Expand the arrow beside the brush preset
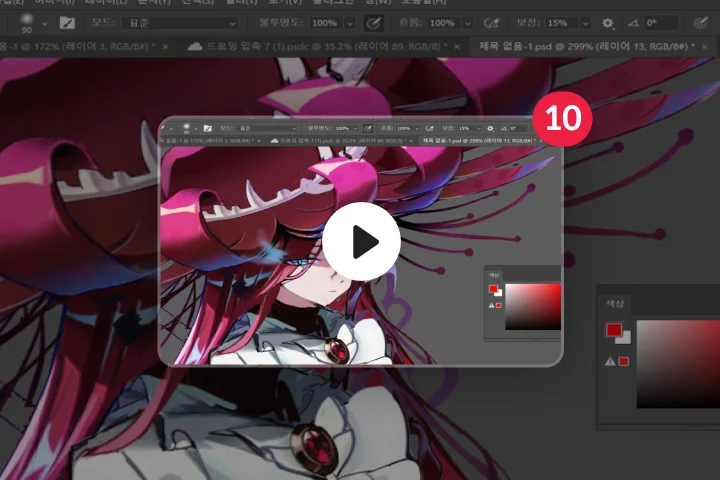Image resolution: width=720 pixels, height=480 pixels. pyautogui.click(x=45, y=23)
